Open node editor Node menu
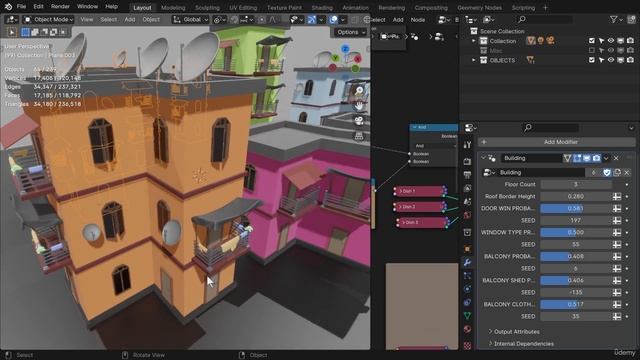 tap(418, 20)
